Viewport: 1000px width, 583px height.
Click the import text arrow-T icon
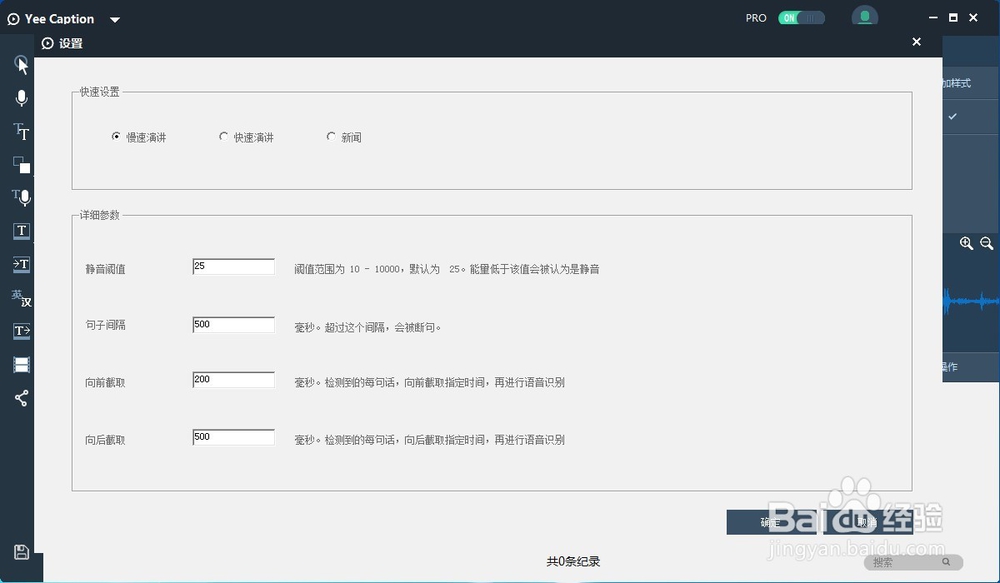[21, 263]
